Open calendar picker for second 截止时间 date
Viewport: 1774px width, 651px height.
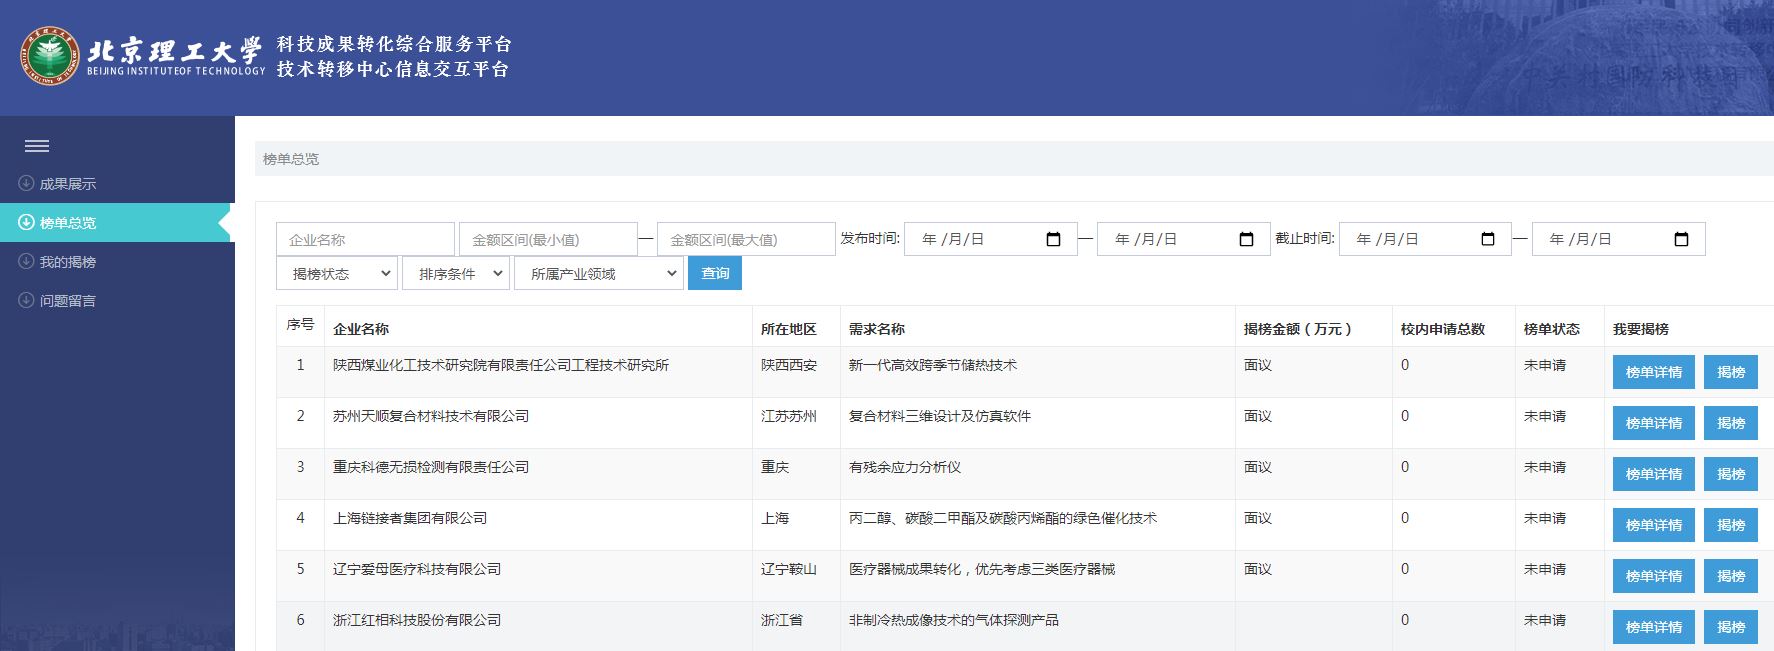pyautogui.click(x=1680, y=240)
